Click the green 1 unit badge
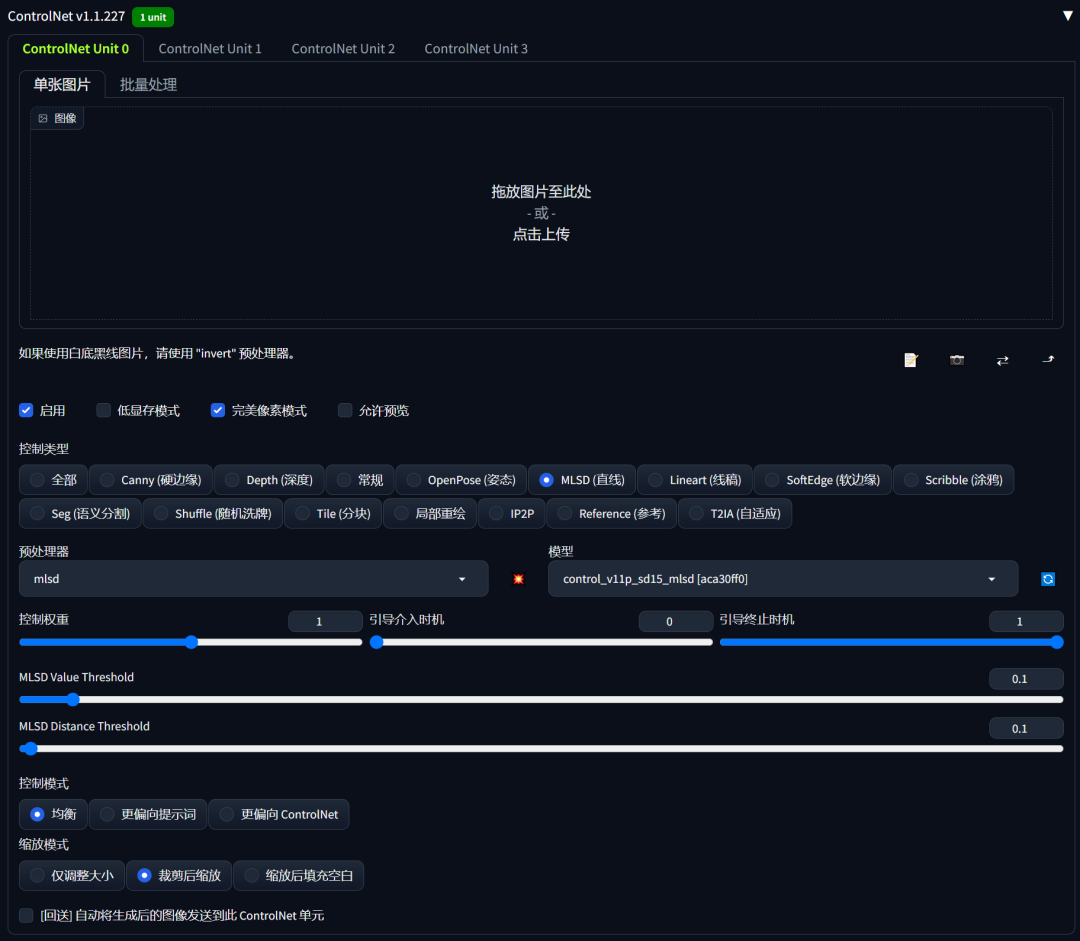 (x=152, y=17)
